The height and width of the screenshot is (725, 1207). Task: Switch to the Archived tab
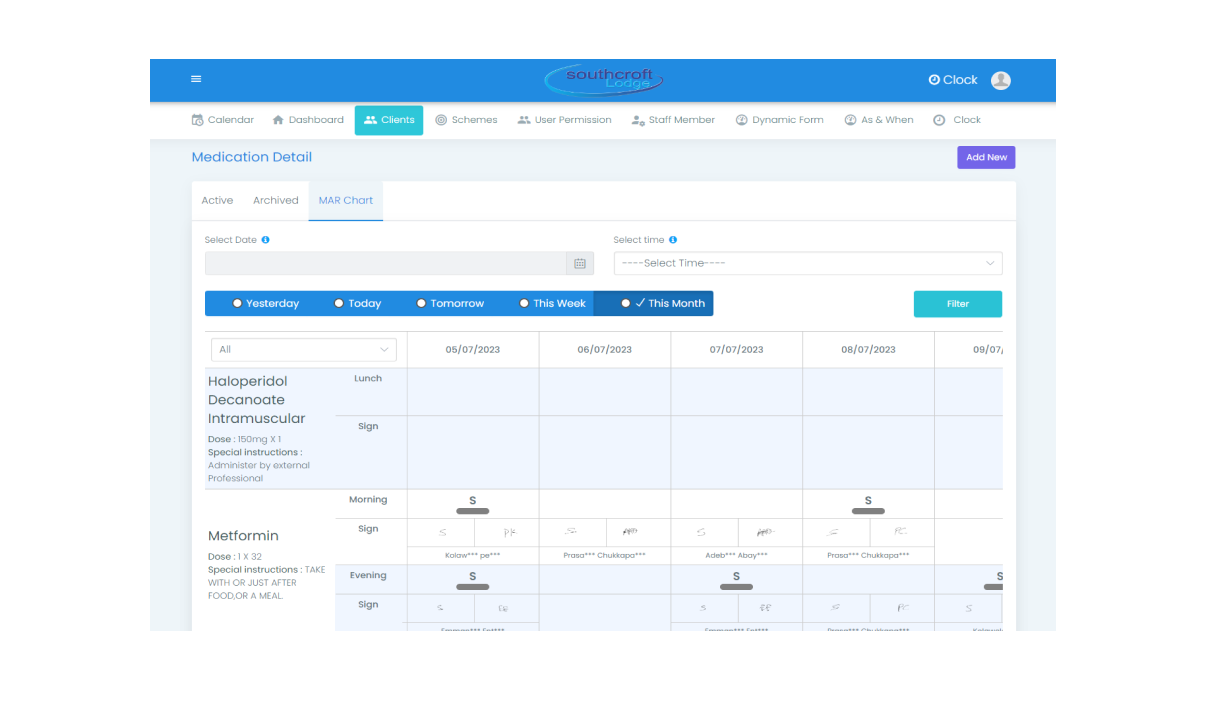[275, 200]
